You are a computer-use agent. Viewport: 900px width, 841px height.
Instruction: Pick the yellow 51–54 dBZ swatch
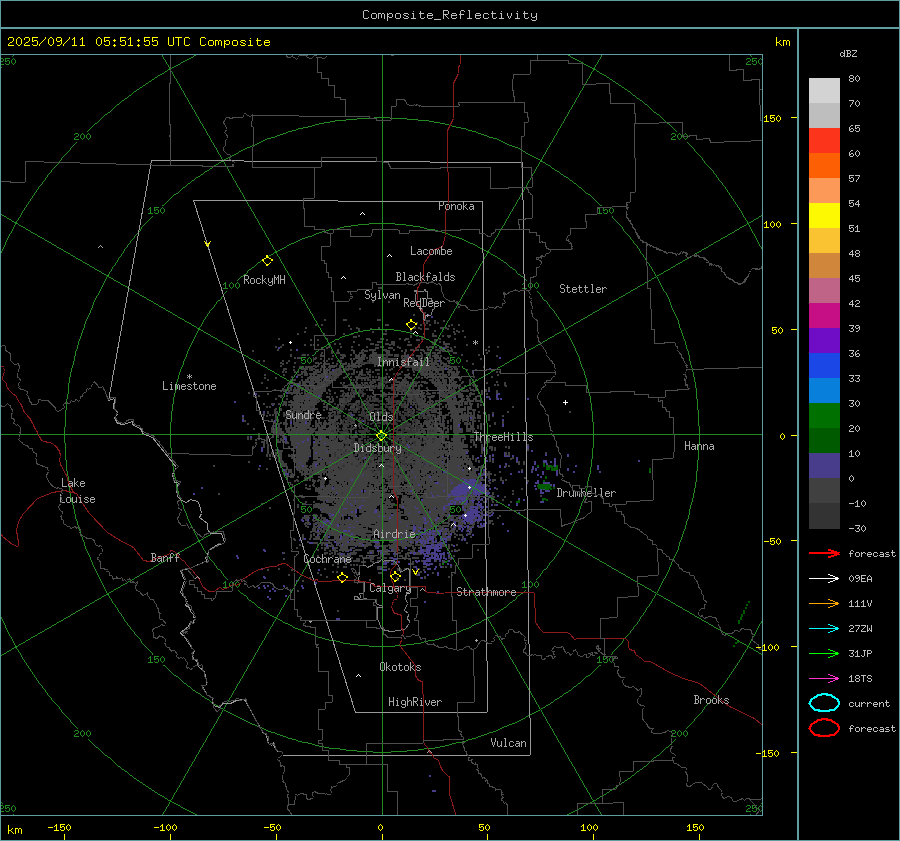point(824,216)
